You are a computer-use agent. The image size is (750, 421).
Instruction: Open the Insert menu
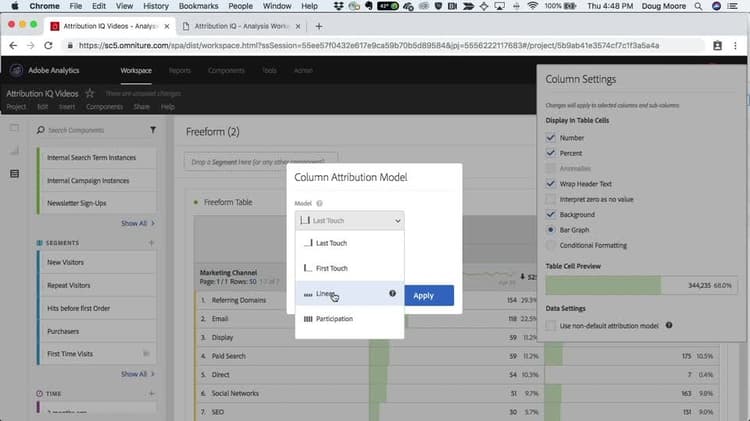tap(67, 107)
